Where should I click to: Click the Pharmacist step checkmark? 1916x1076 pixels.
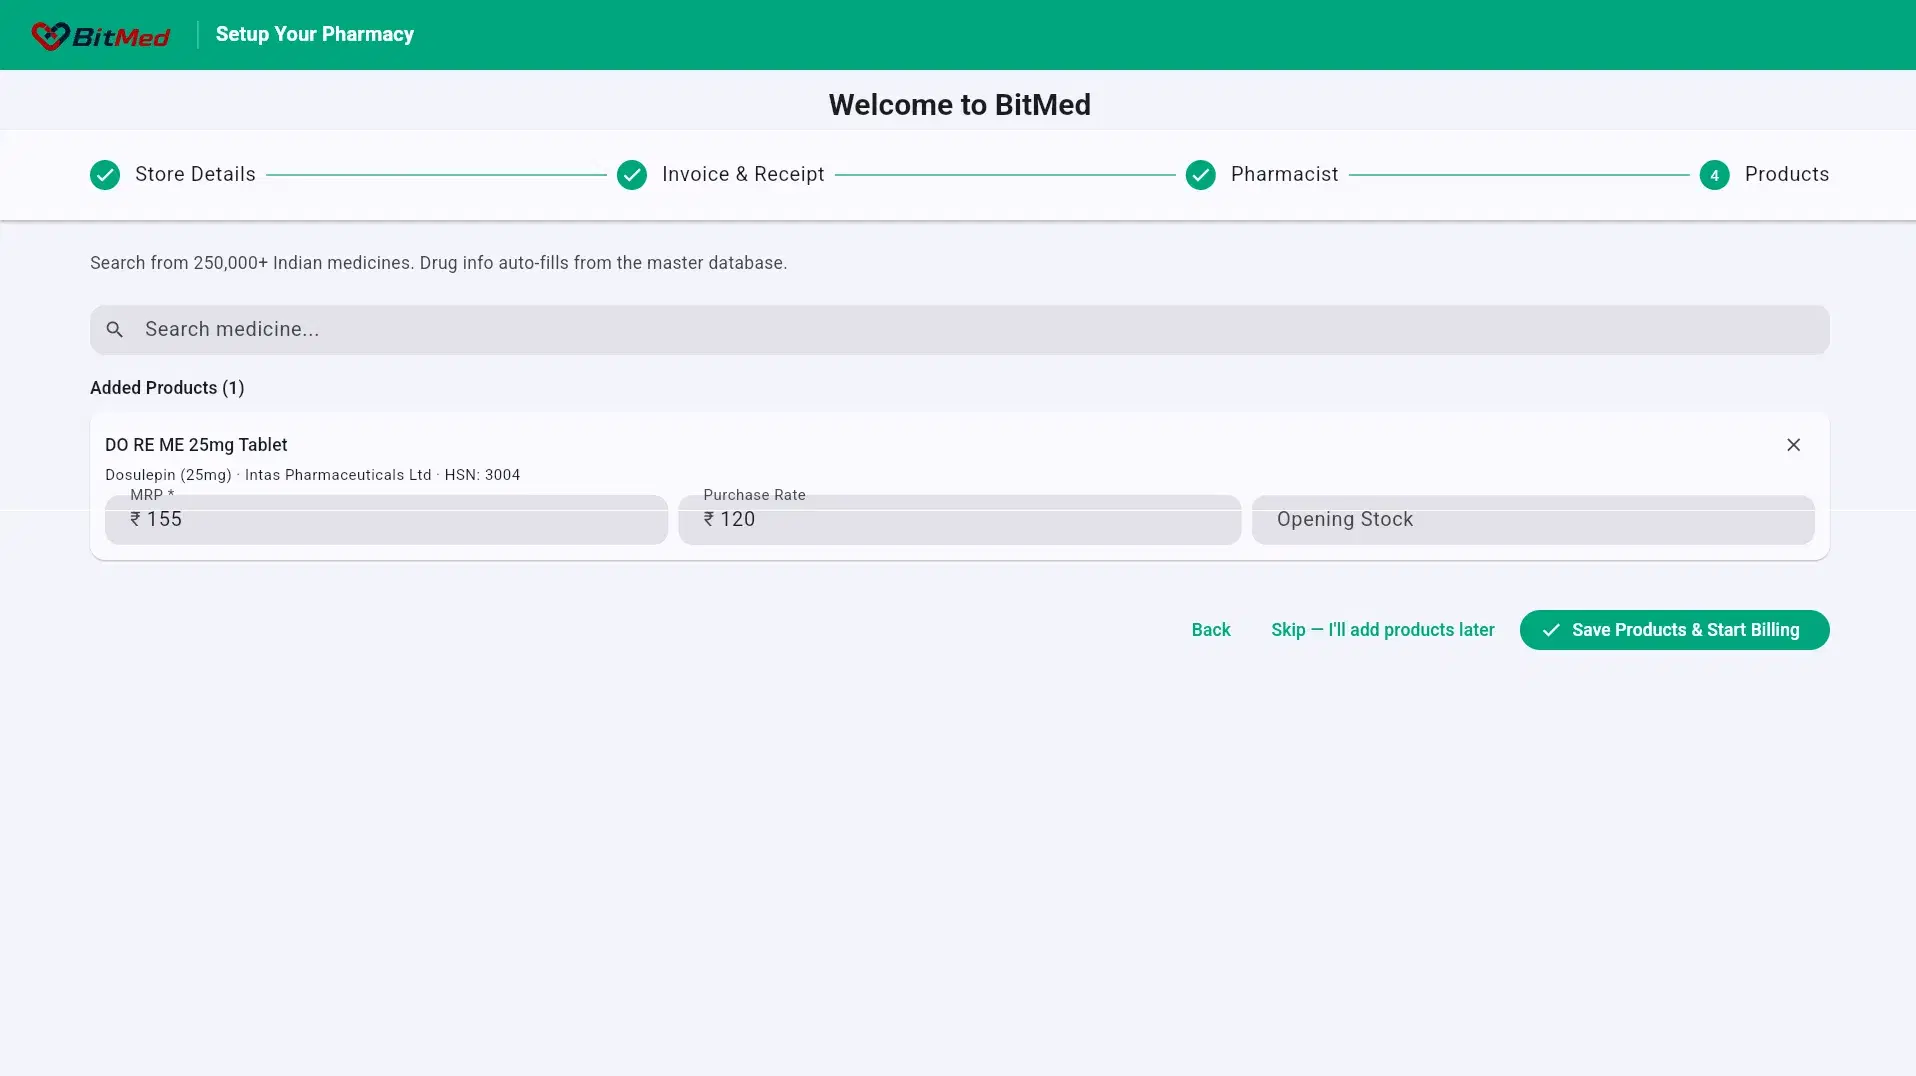pyautogui.click(x=1201, y=175)
